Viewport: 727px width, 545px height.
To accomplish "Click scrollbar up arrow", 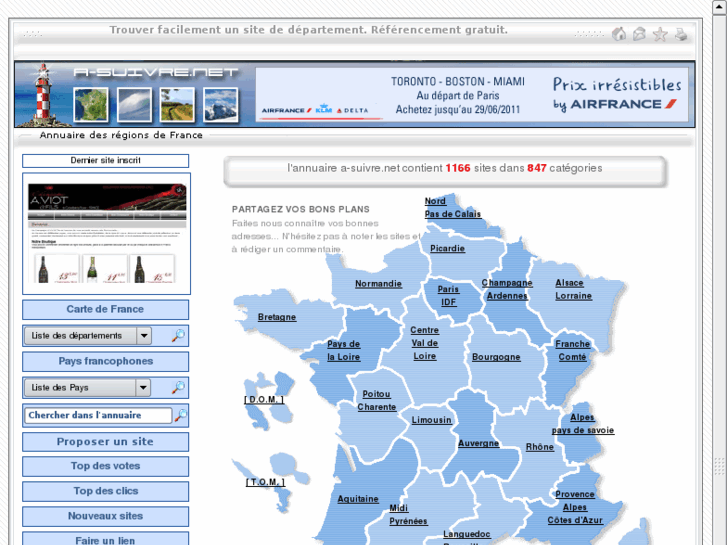I will 719,6.
